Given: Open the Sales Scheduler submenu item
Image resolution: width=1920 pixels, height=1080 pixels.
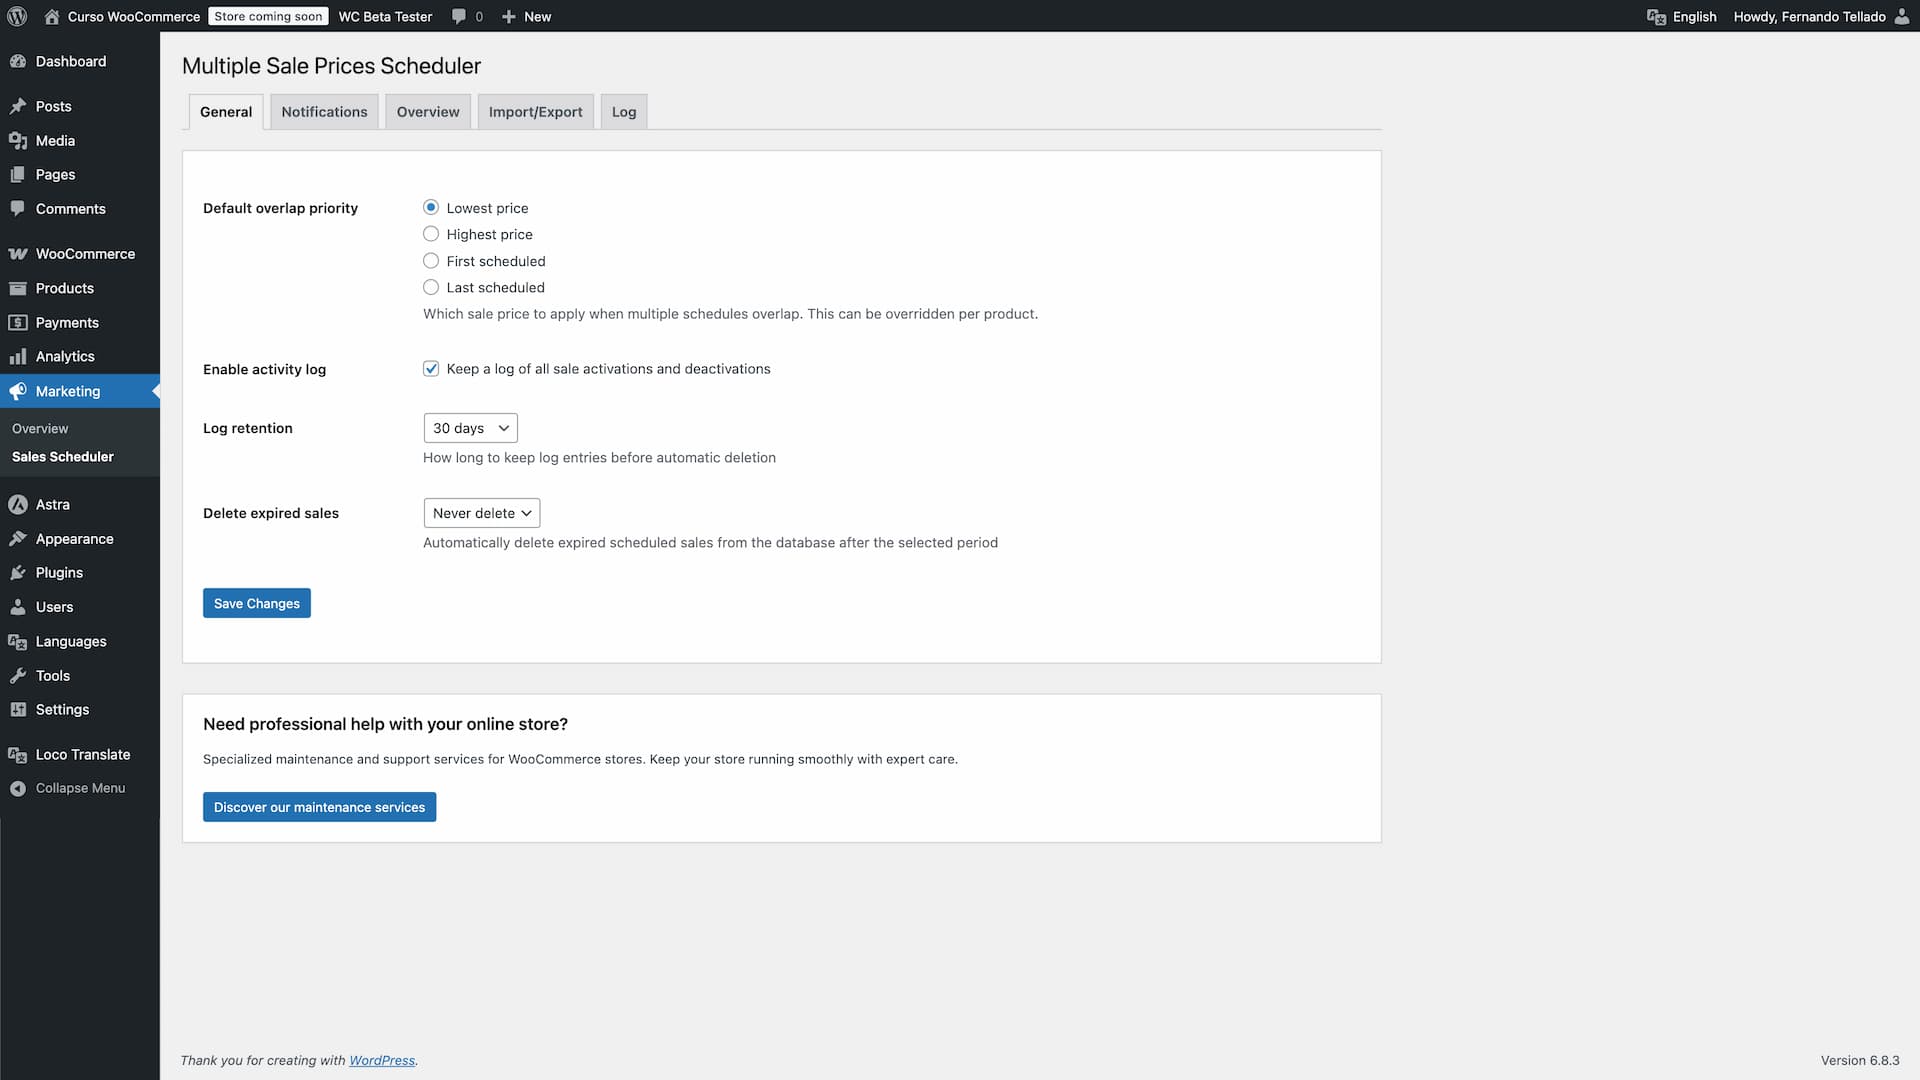Looking at the screenshot, I should click(63, 456).
